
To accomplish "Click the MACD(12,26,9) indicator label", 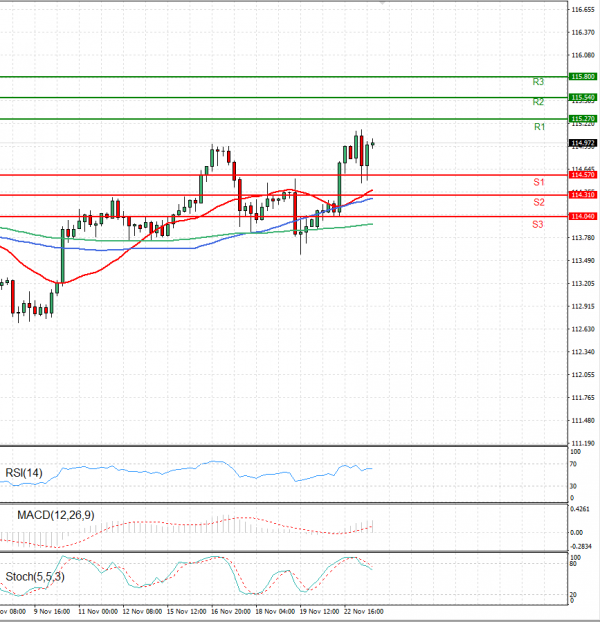I will 56,515.
